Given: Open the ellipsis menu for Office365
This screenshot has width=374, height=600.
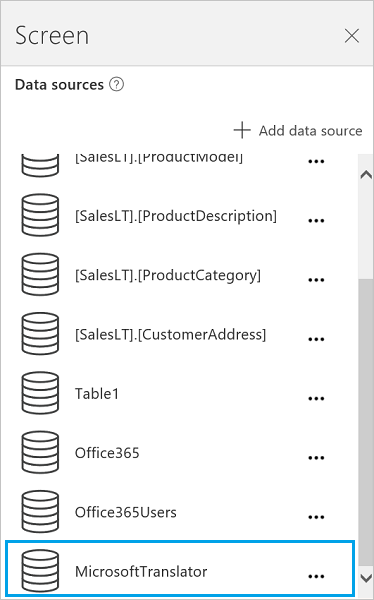Looking at the screenshot, I should click(x=316, y=458).
